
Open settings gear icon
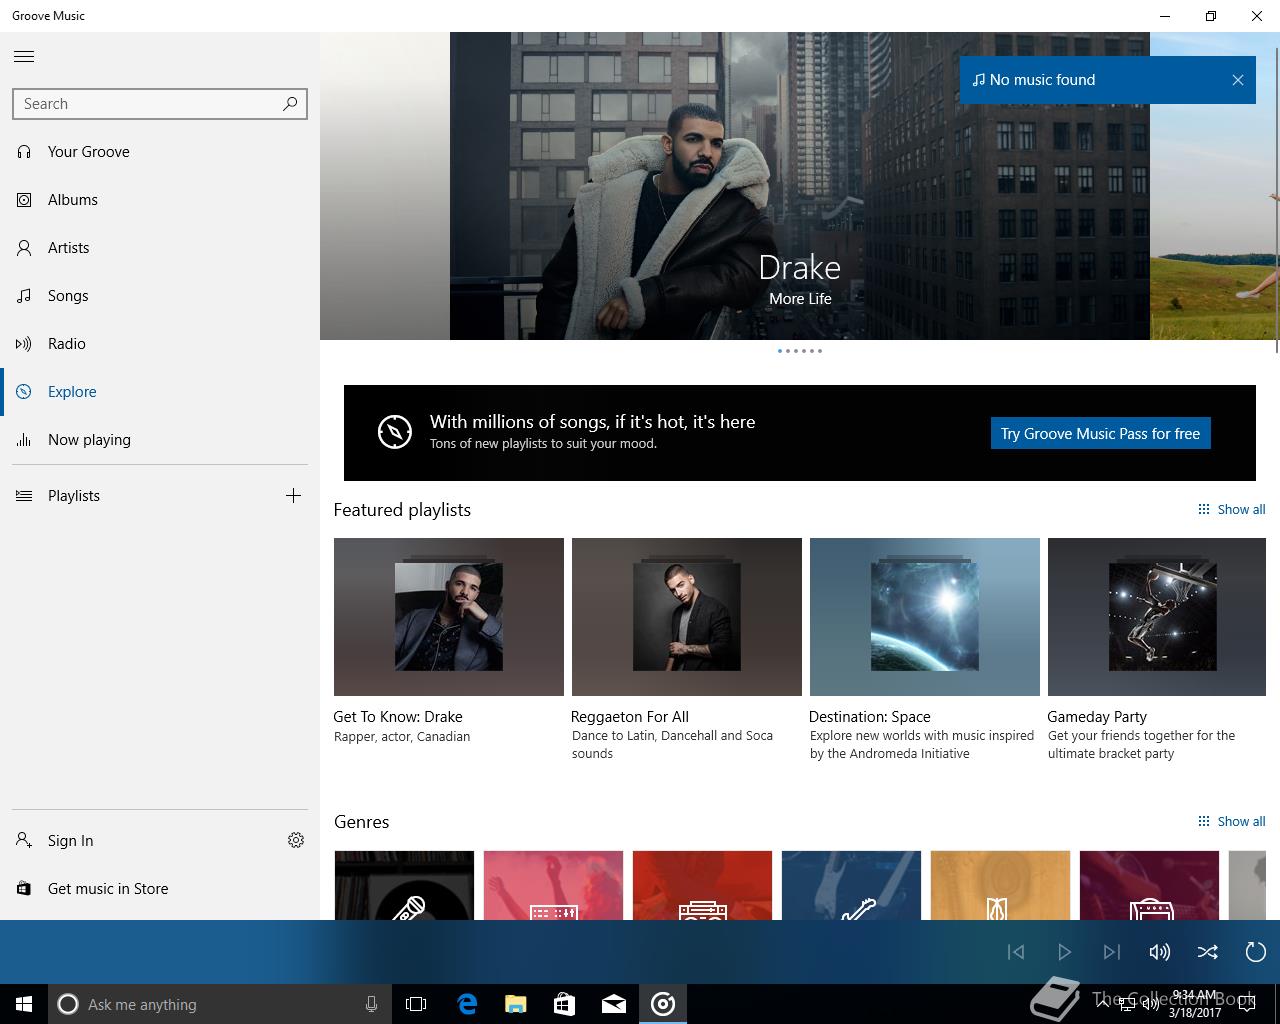[296, 840]
